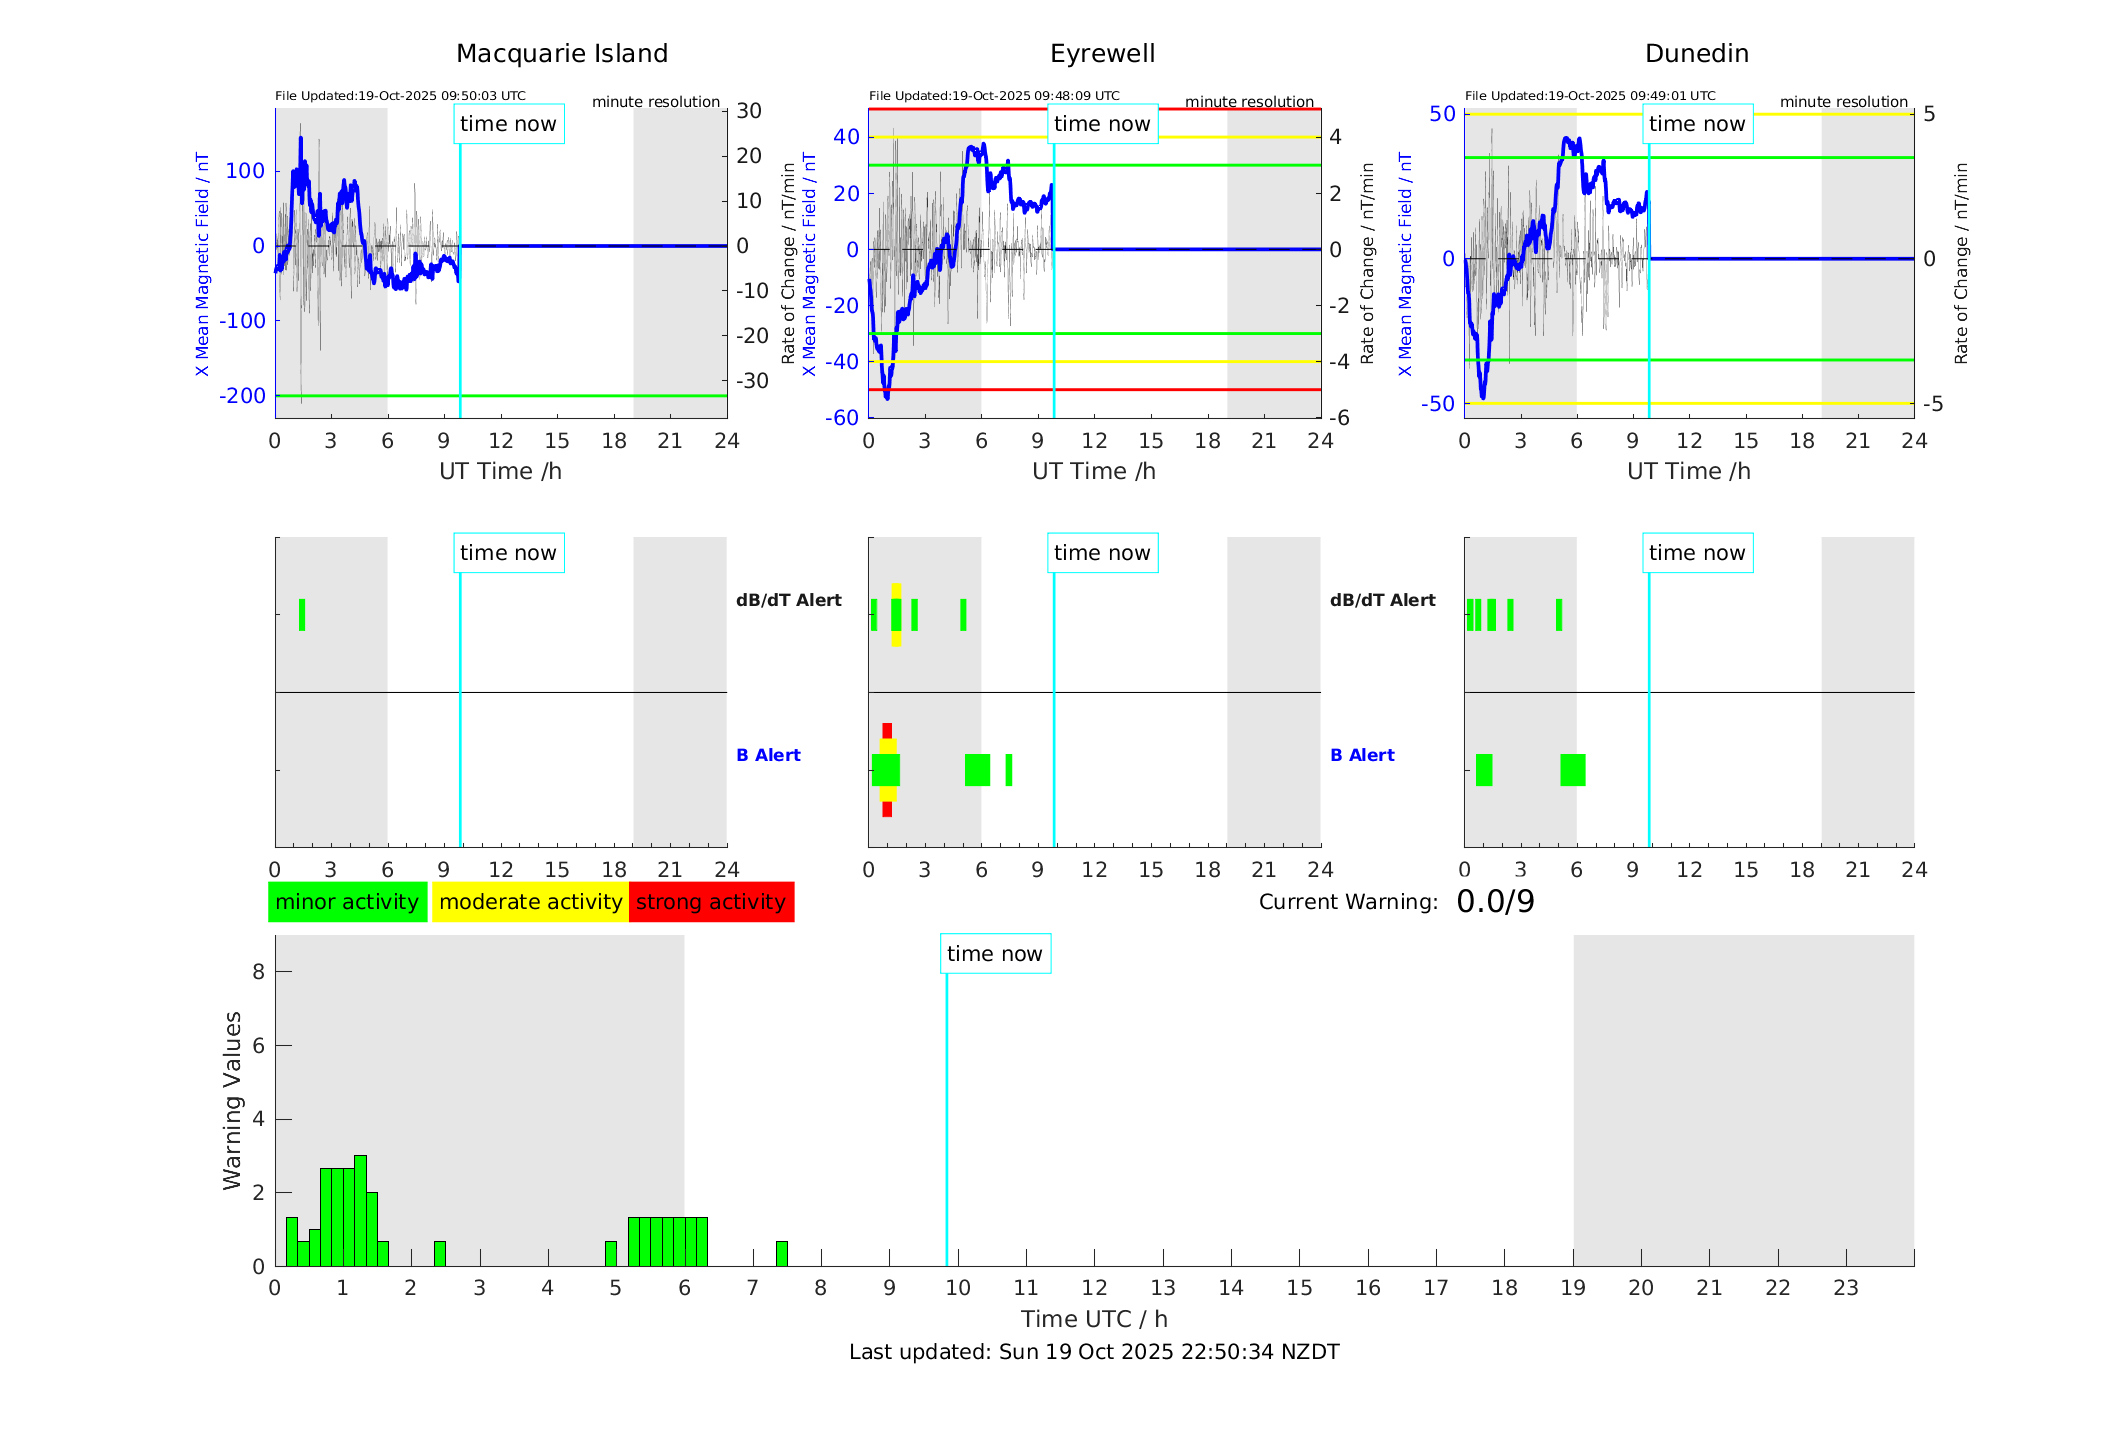Click the red strong activity legend box

coord(711,902)
